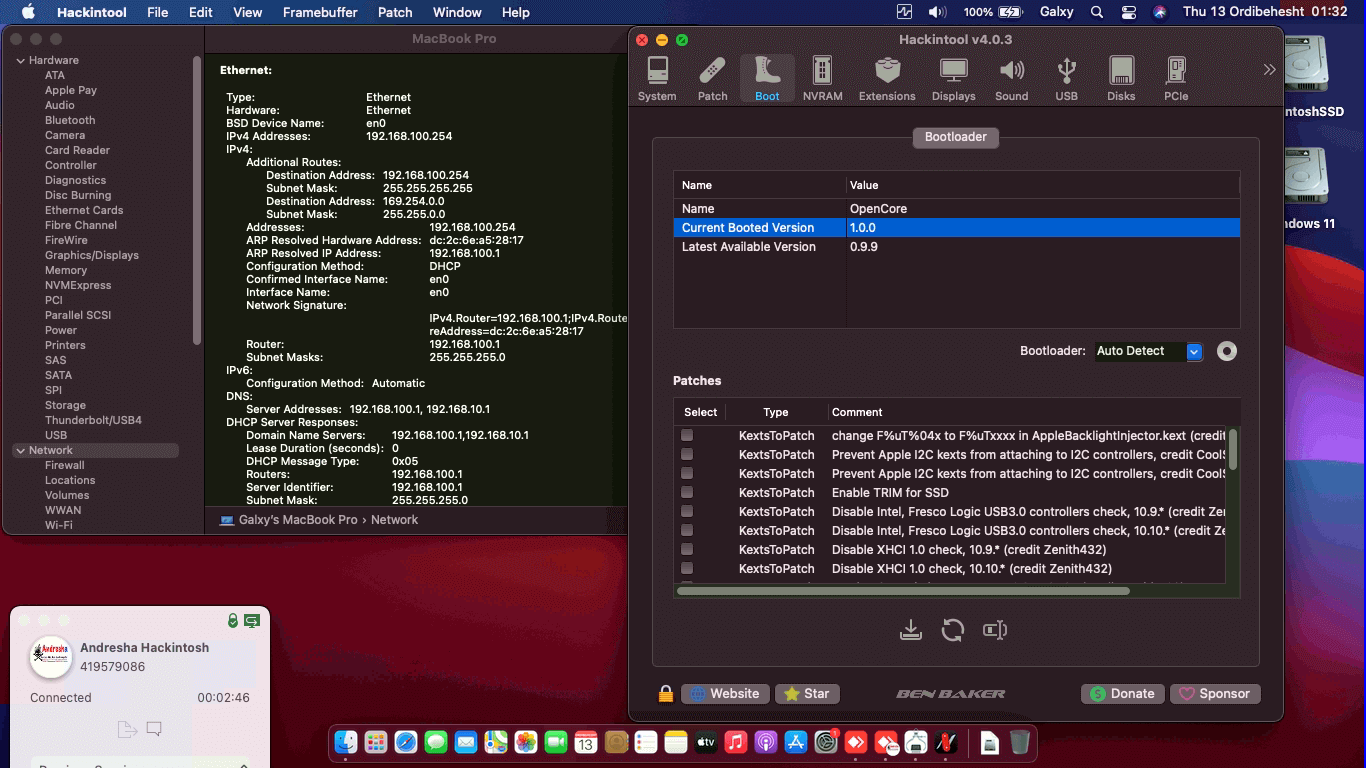The height and width of the screenshot is (768, 1366).
Task: Select Graphics/Displays in System Information sidebar
Action: [x=92, y=255]
